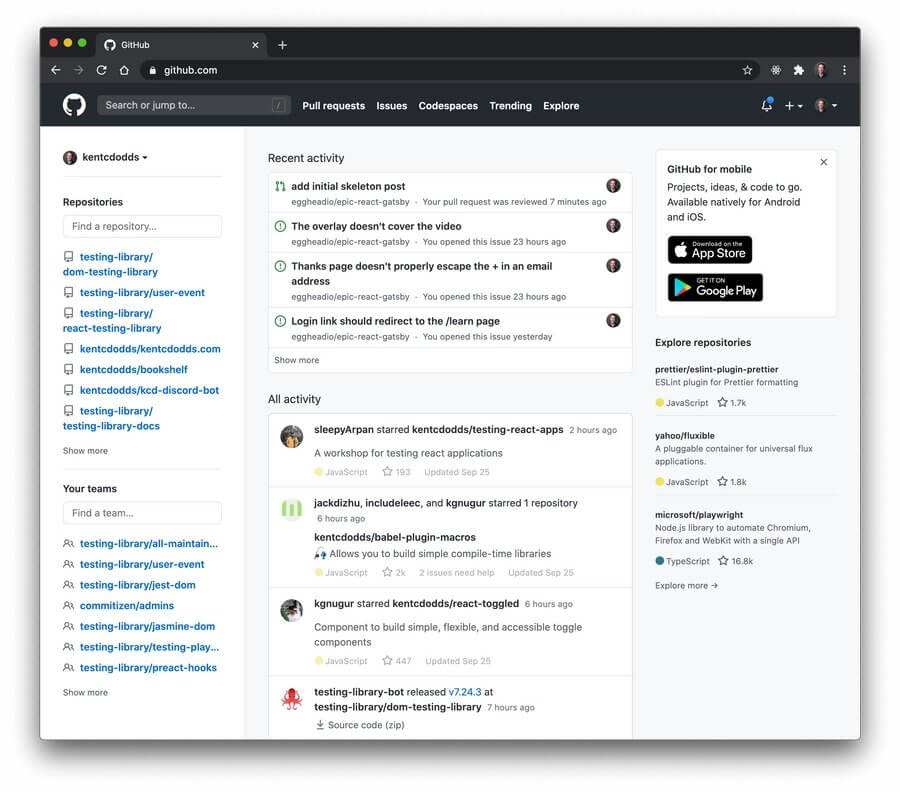The image size is (900, 792).
Task: Dismiss the GitHub for mobile card
Action: 824,162
